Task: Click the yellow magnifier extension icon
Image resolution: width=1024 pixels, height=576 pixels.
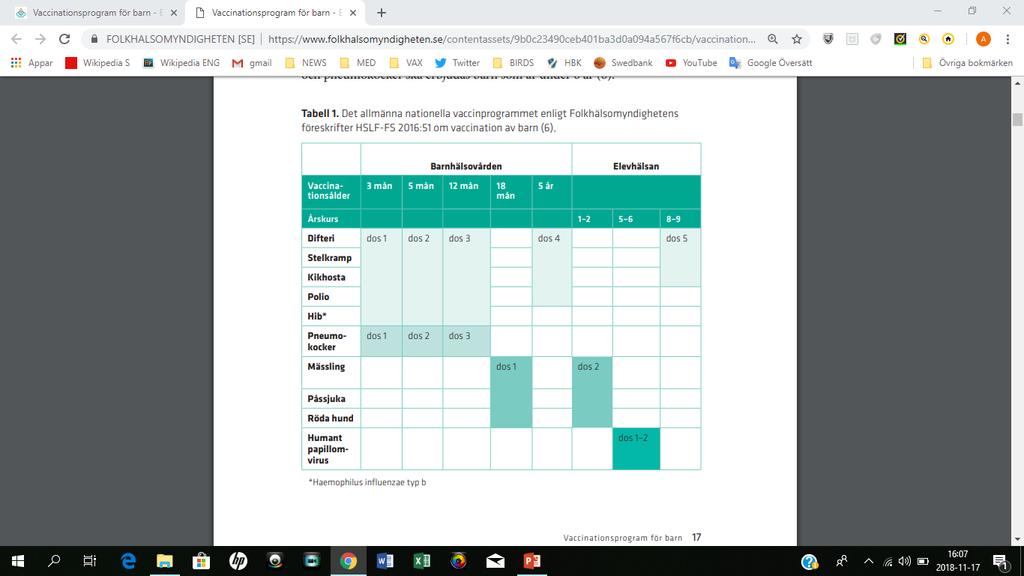Action: tap(924, 39)
